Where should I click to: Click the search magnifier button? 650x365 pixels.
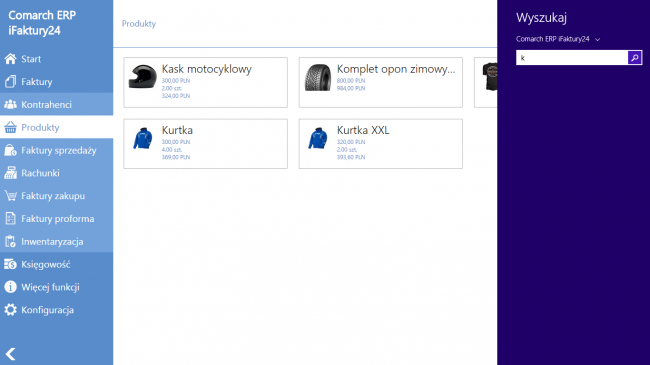(x=635, y=58)
